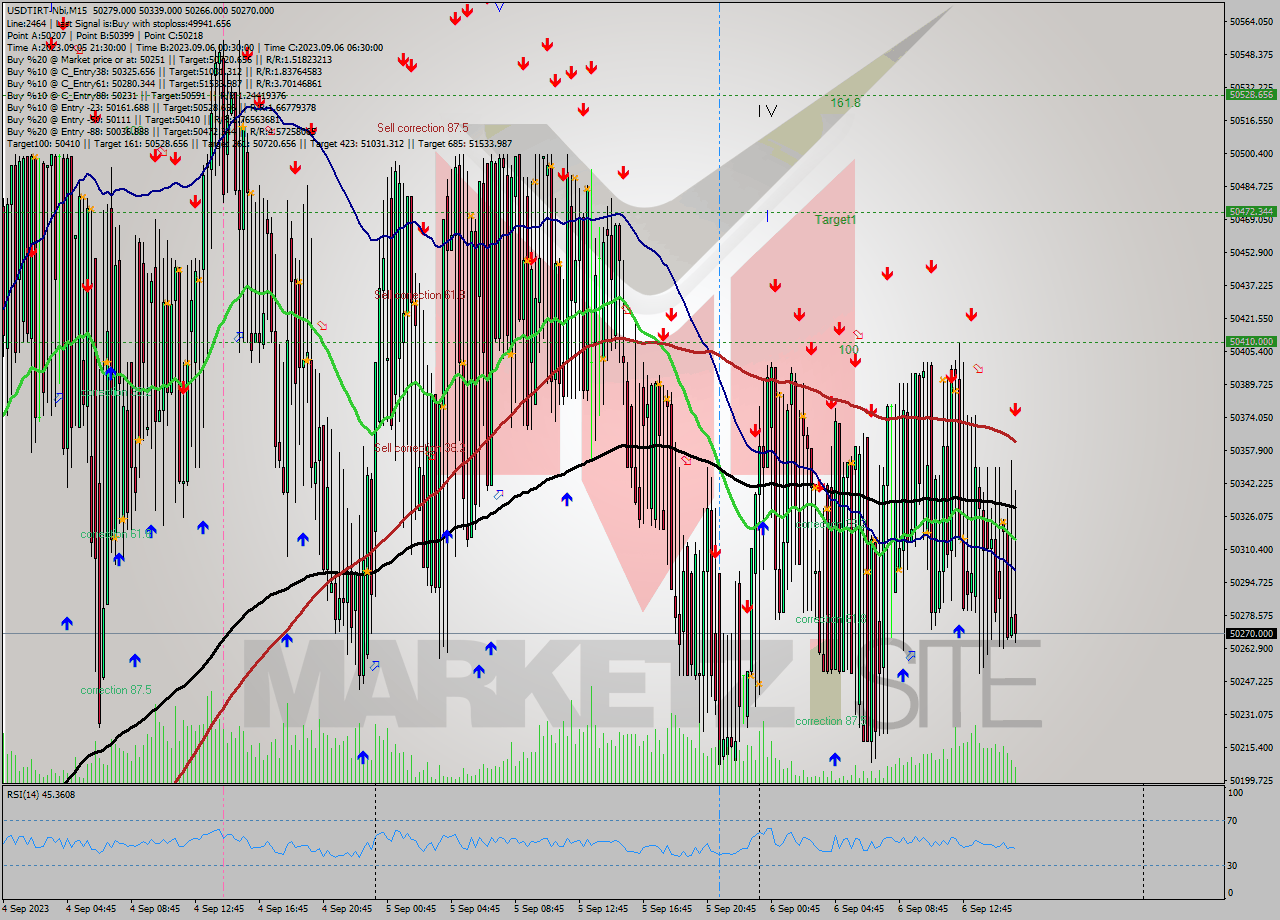Click the current price tag 50270.000
1280x920 pixels.
click(x=1251, y=633)
